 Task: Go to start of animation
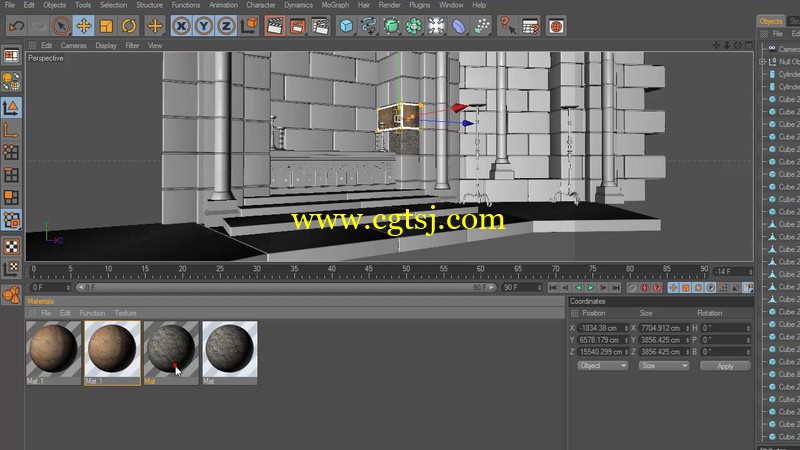tap(553, 288)
